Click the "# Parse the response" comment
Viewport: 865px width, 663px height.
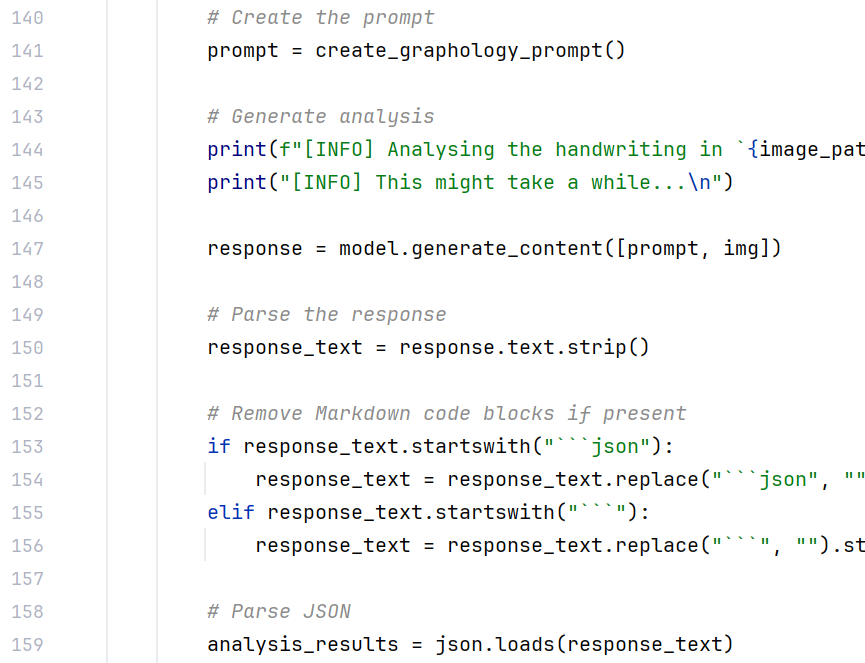(327, 315)
